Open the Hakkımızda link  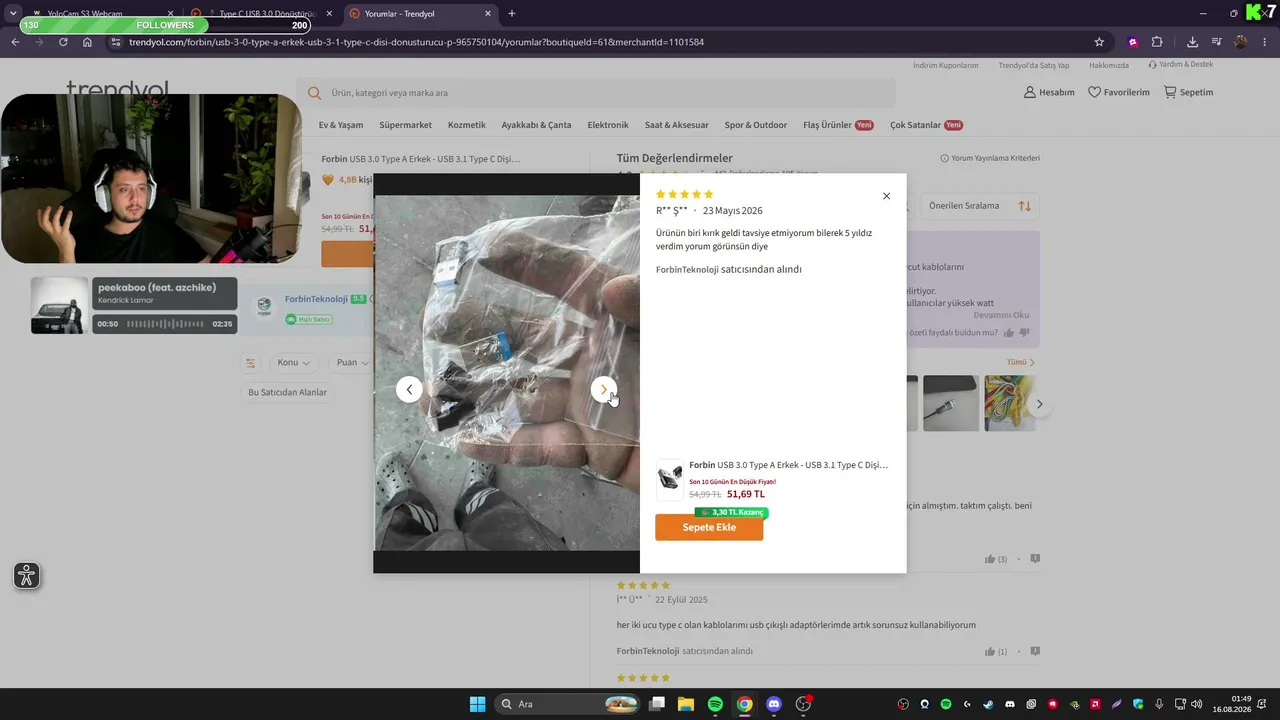1109,65
